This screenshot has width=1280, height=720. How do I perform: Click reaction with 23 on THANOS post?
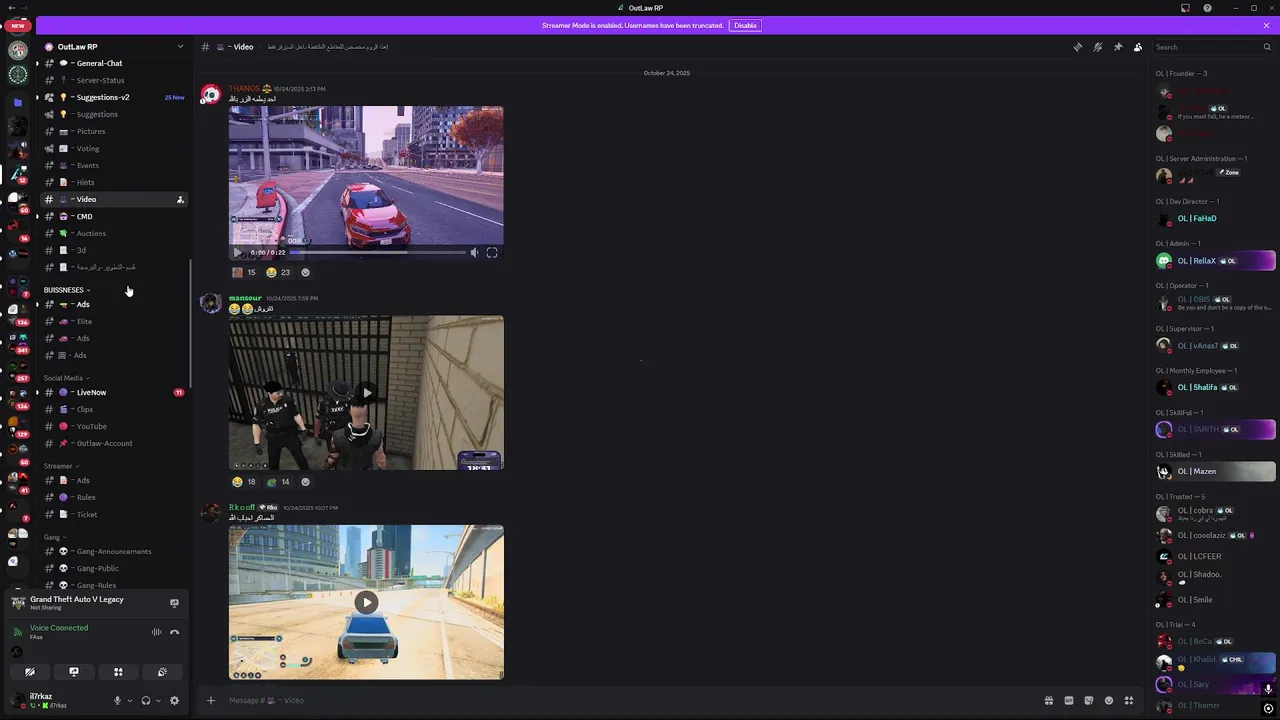278,272
